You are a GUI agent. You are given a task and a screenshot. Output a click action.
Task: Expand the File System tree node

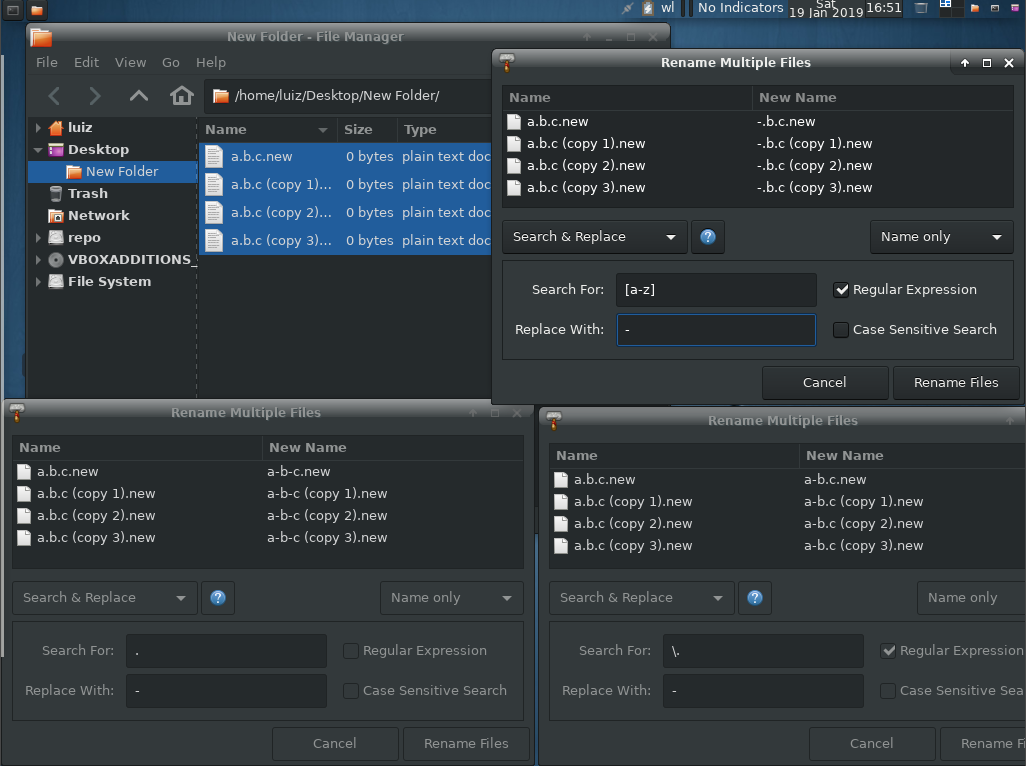point(39,282)
